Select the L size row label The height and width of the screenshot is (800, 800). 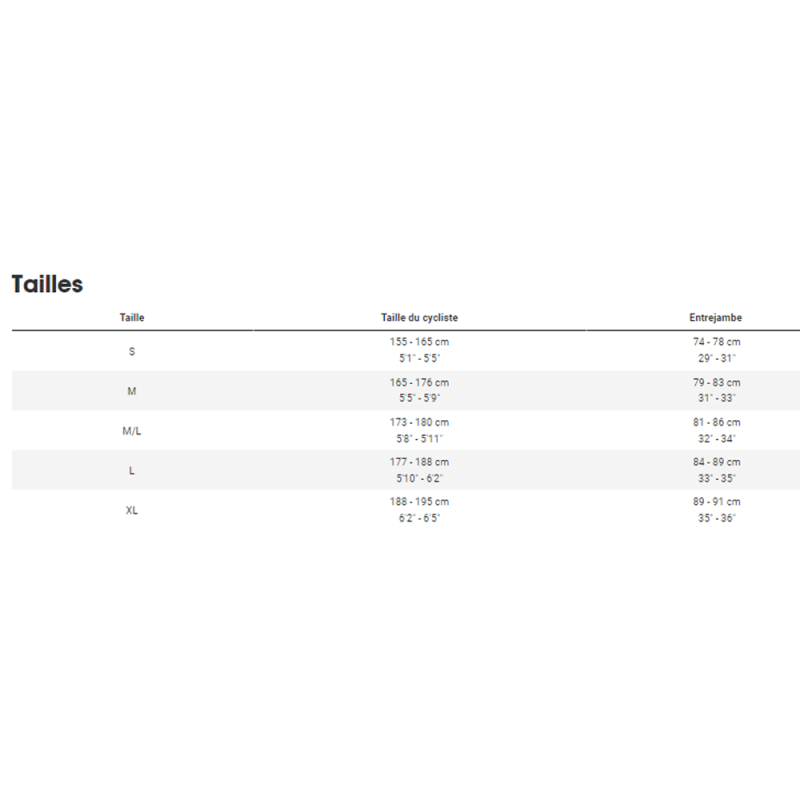(x=132, y=471)
